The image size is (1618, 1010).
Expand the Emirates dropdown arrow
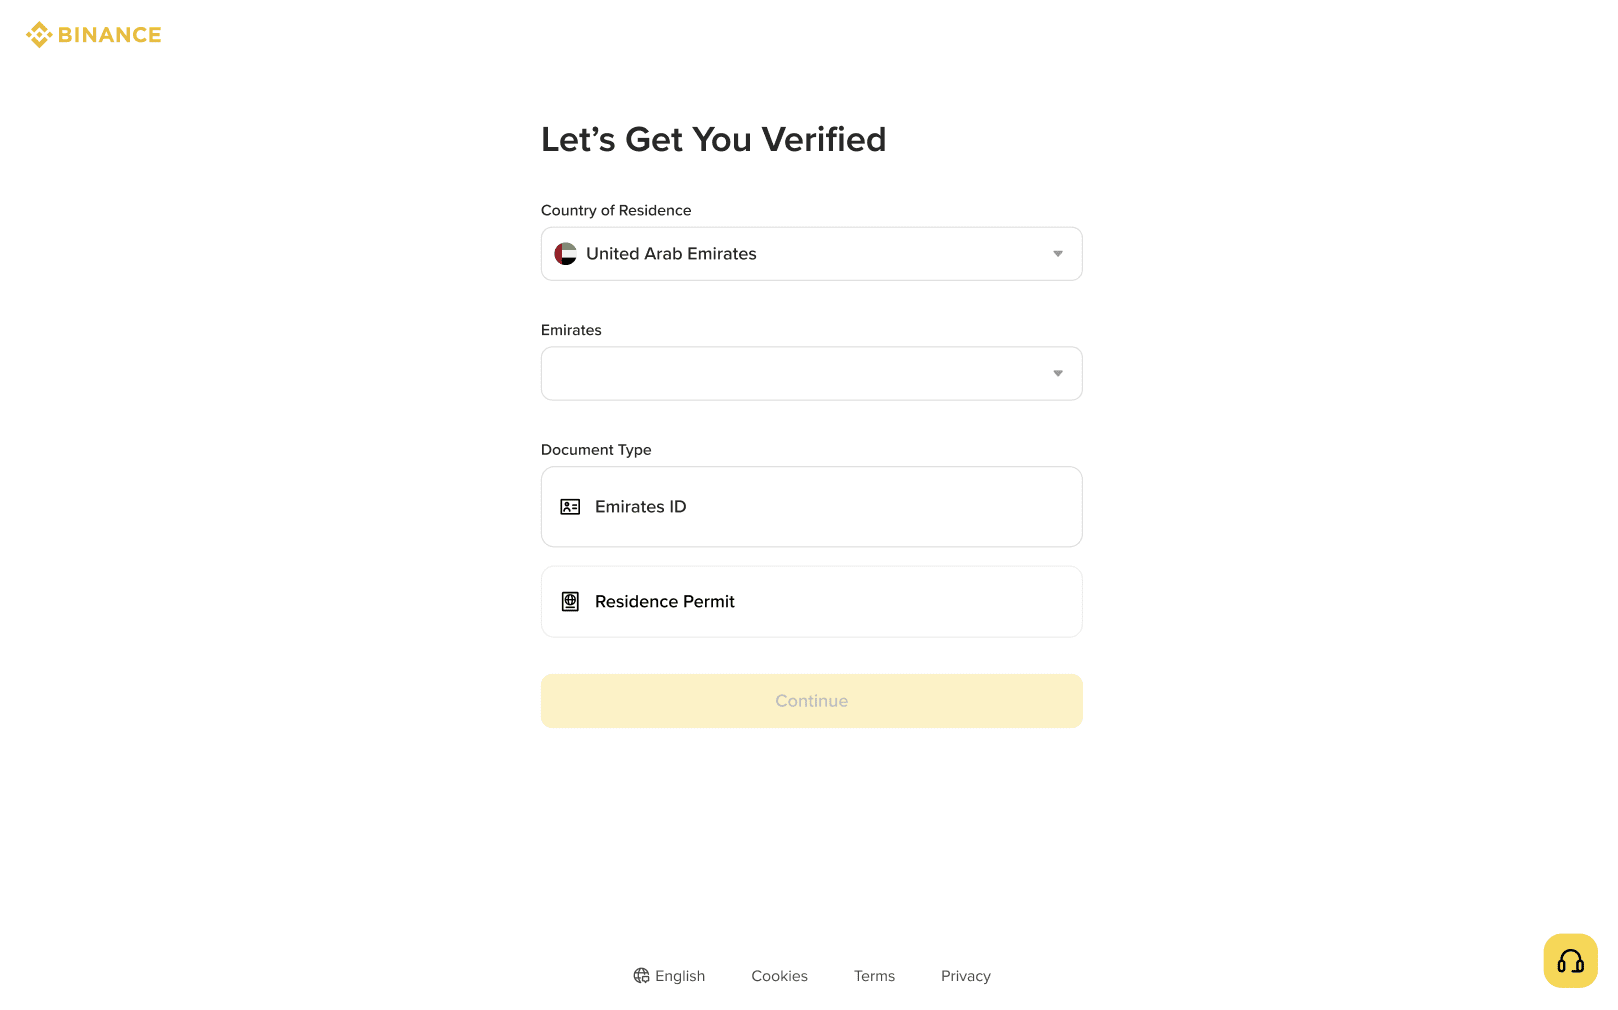click(1057, 374)
